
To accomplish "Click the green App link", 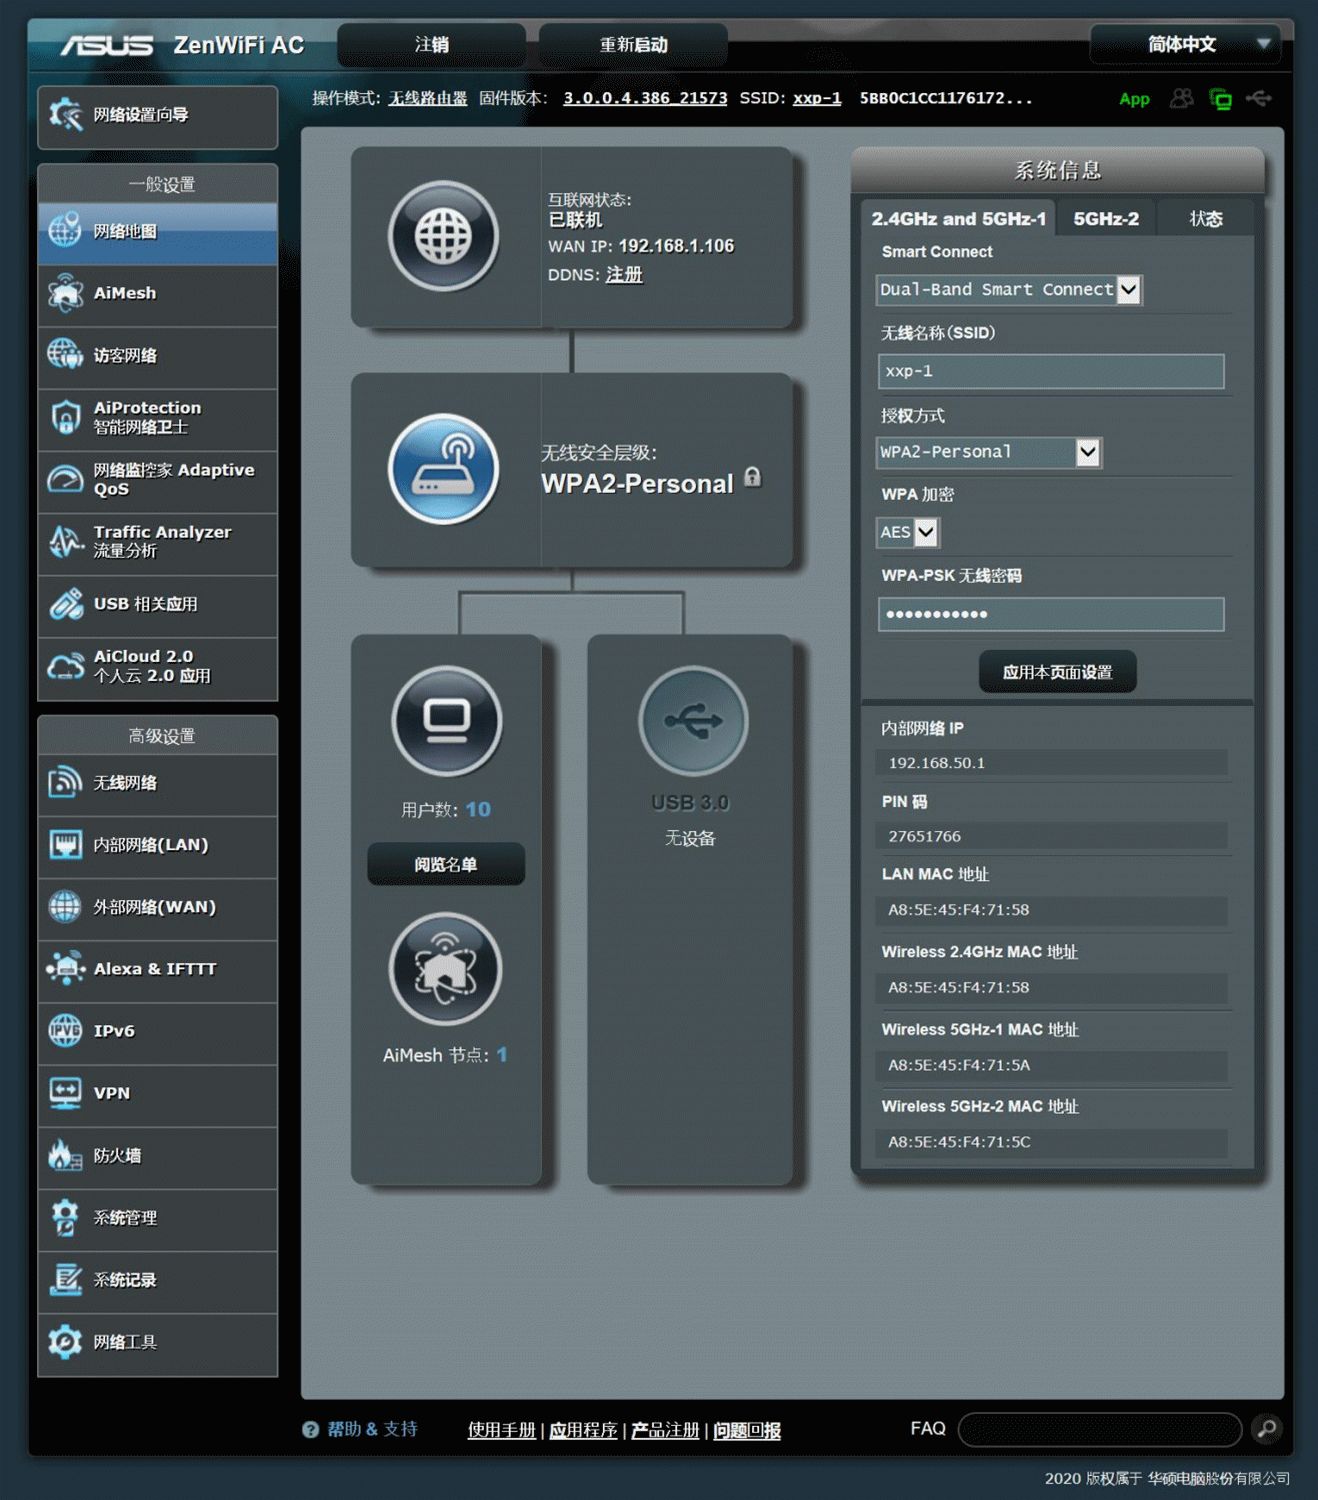I will 1134,99.
